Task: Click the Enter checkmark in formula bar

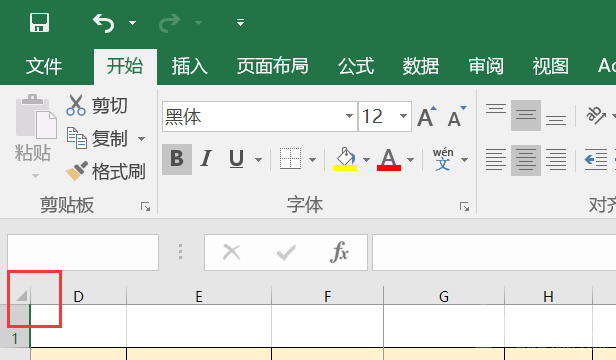Action: [x=286, y=252]
